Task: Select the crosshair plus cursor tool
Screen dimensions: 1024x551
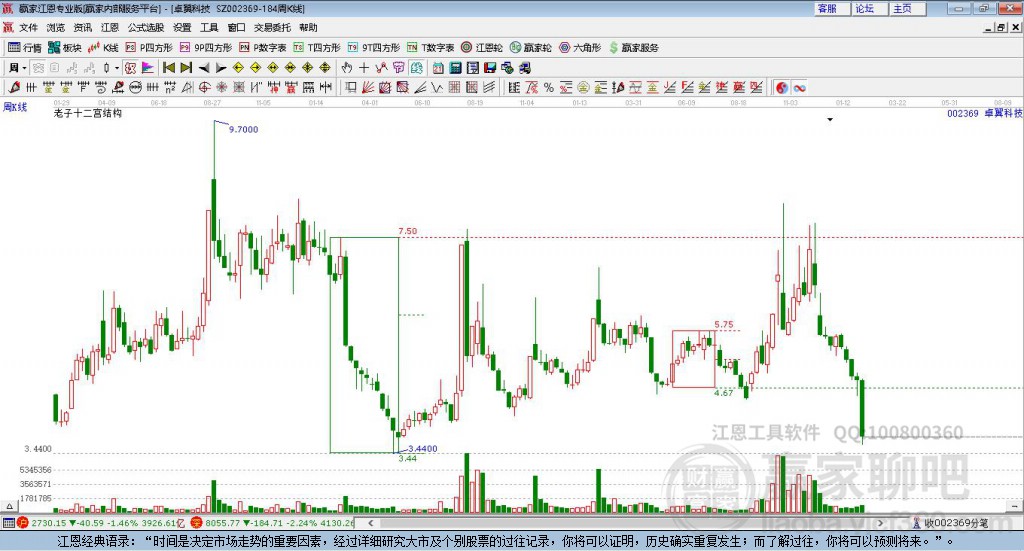Action: [x=364, y=68]
